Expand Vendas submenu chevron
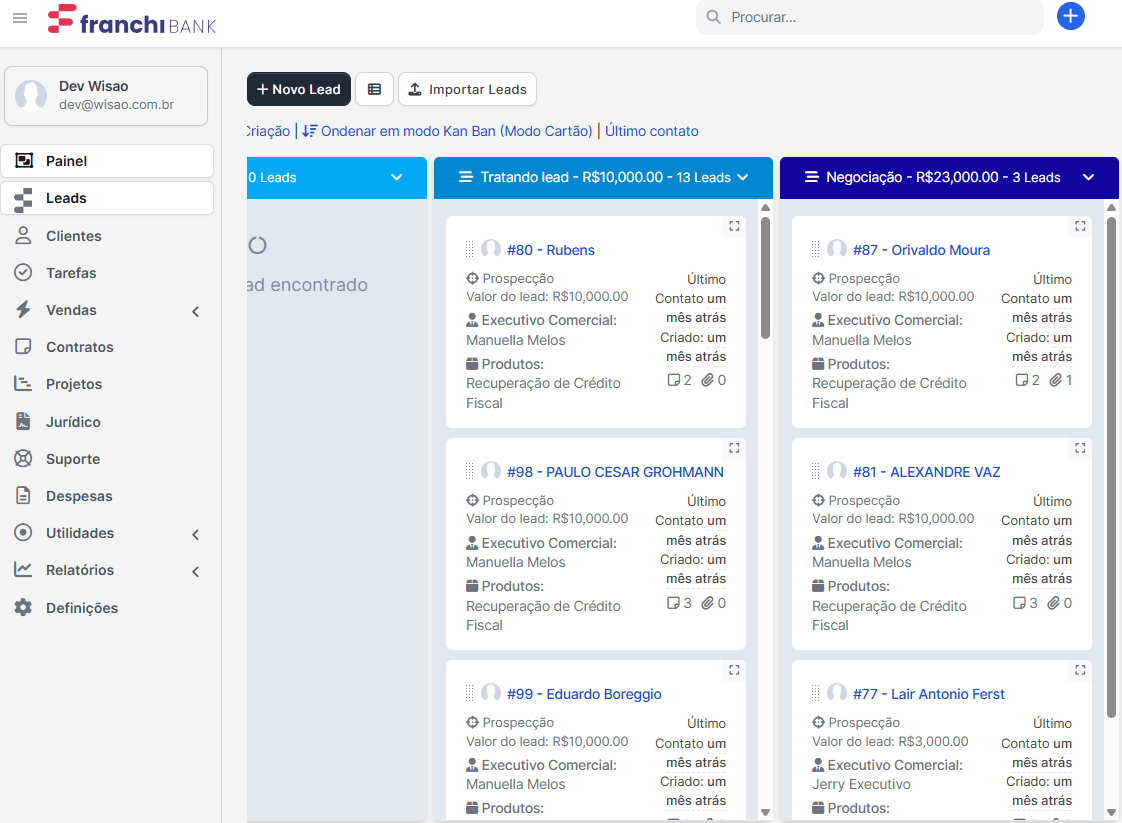The height and width of the screenshot is (823, 1122). (195, 311)
